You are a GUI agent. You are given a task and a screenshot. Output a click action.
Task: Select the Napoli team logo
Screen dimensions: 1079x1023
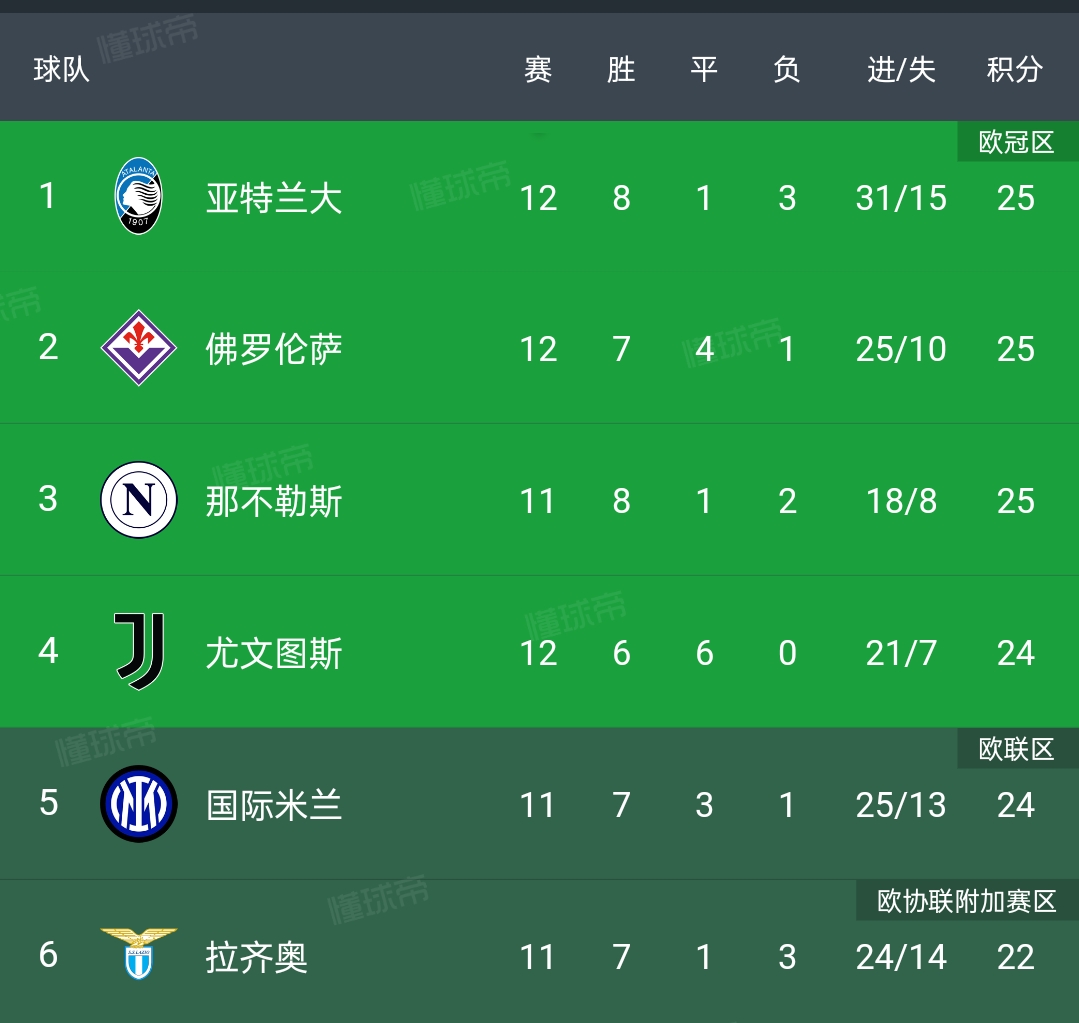pos(139,501)
